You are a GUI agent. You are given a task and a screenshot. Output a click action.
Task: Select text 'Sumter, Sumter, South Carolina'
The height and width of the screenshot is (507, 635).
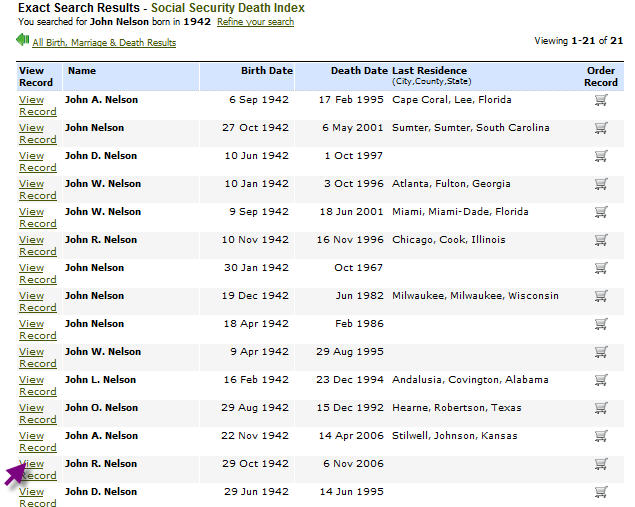pyautogui.click(x=471, y=128)
